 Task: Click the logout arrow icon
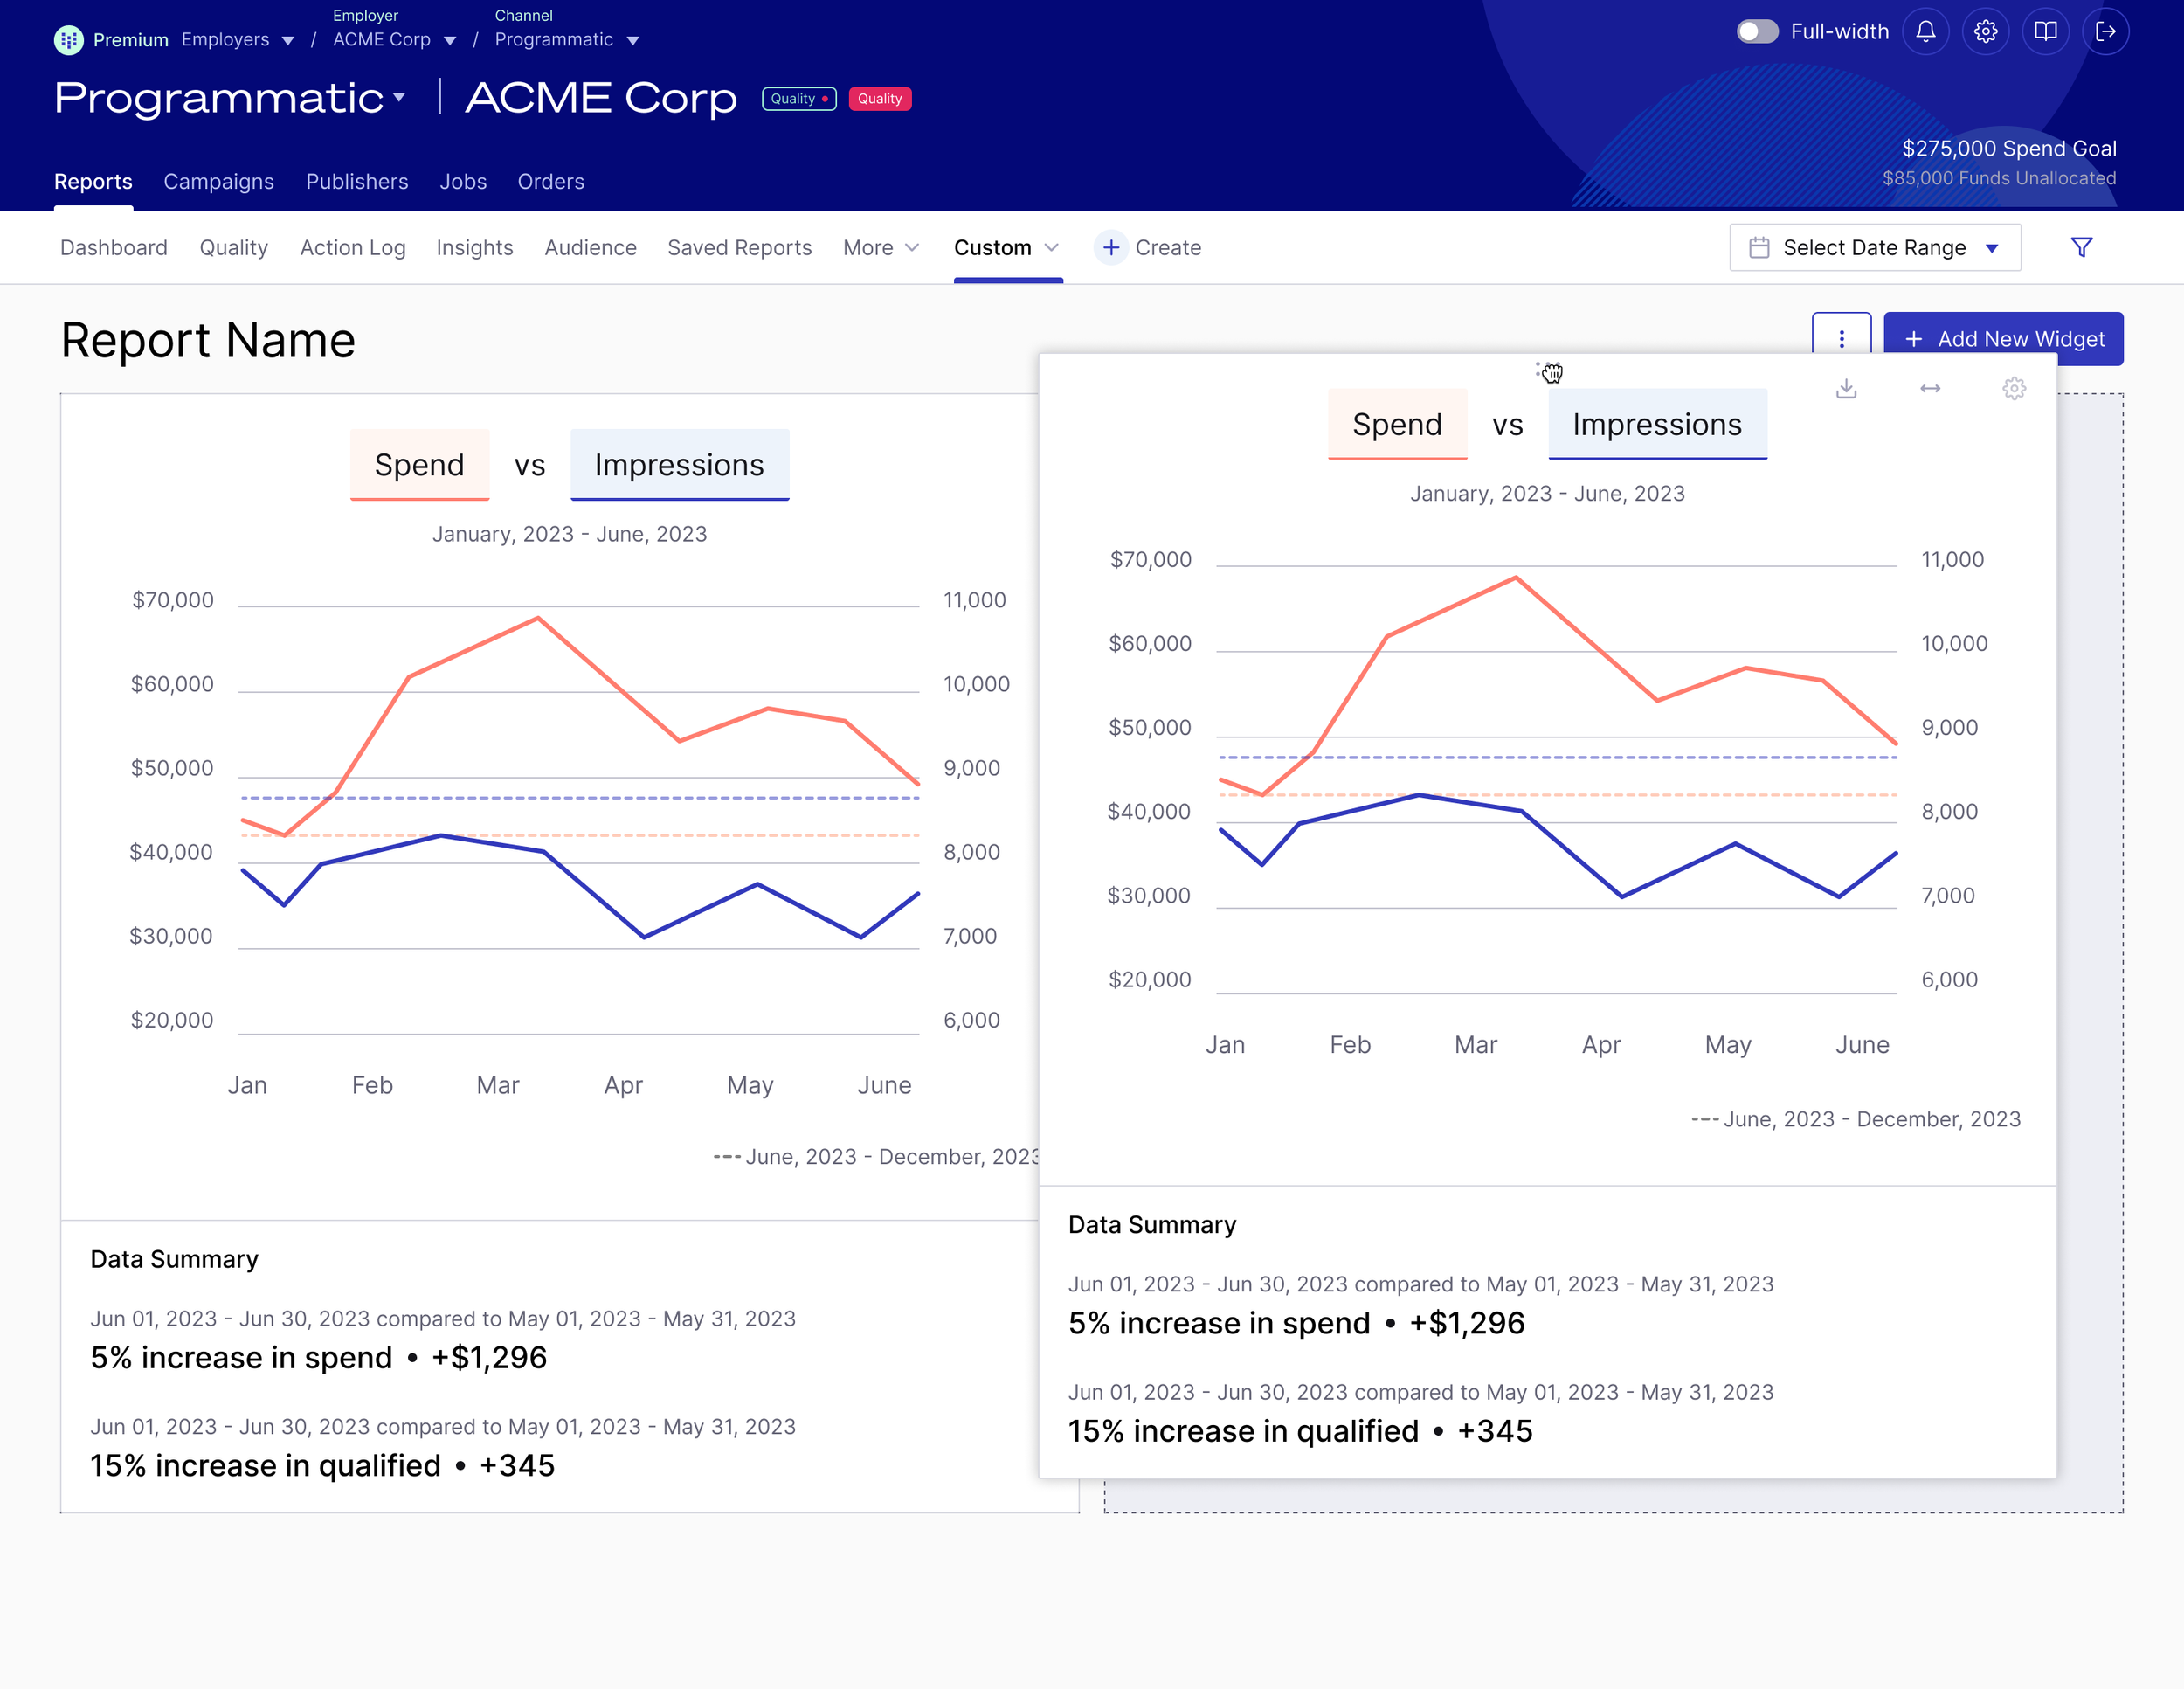2105,32
